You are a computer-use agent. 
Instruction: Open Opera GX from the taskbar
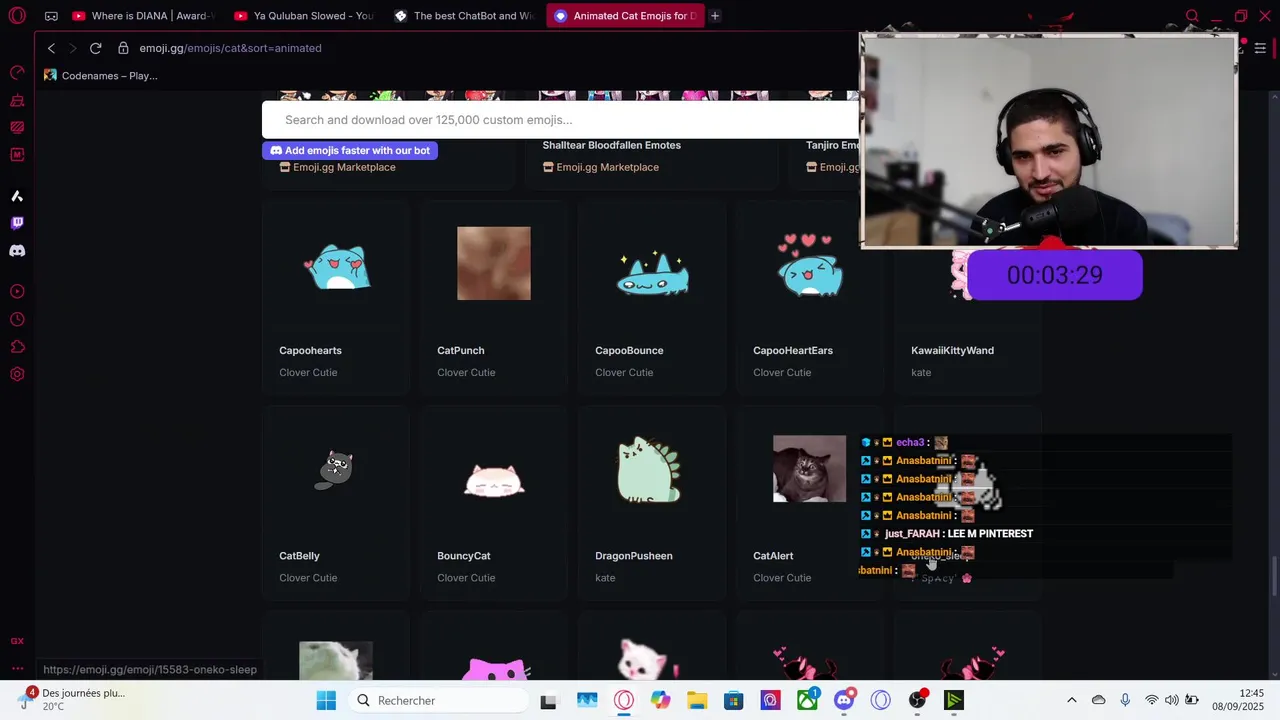click(624, 701)
